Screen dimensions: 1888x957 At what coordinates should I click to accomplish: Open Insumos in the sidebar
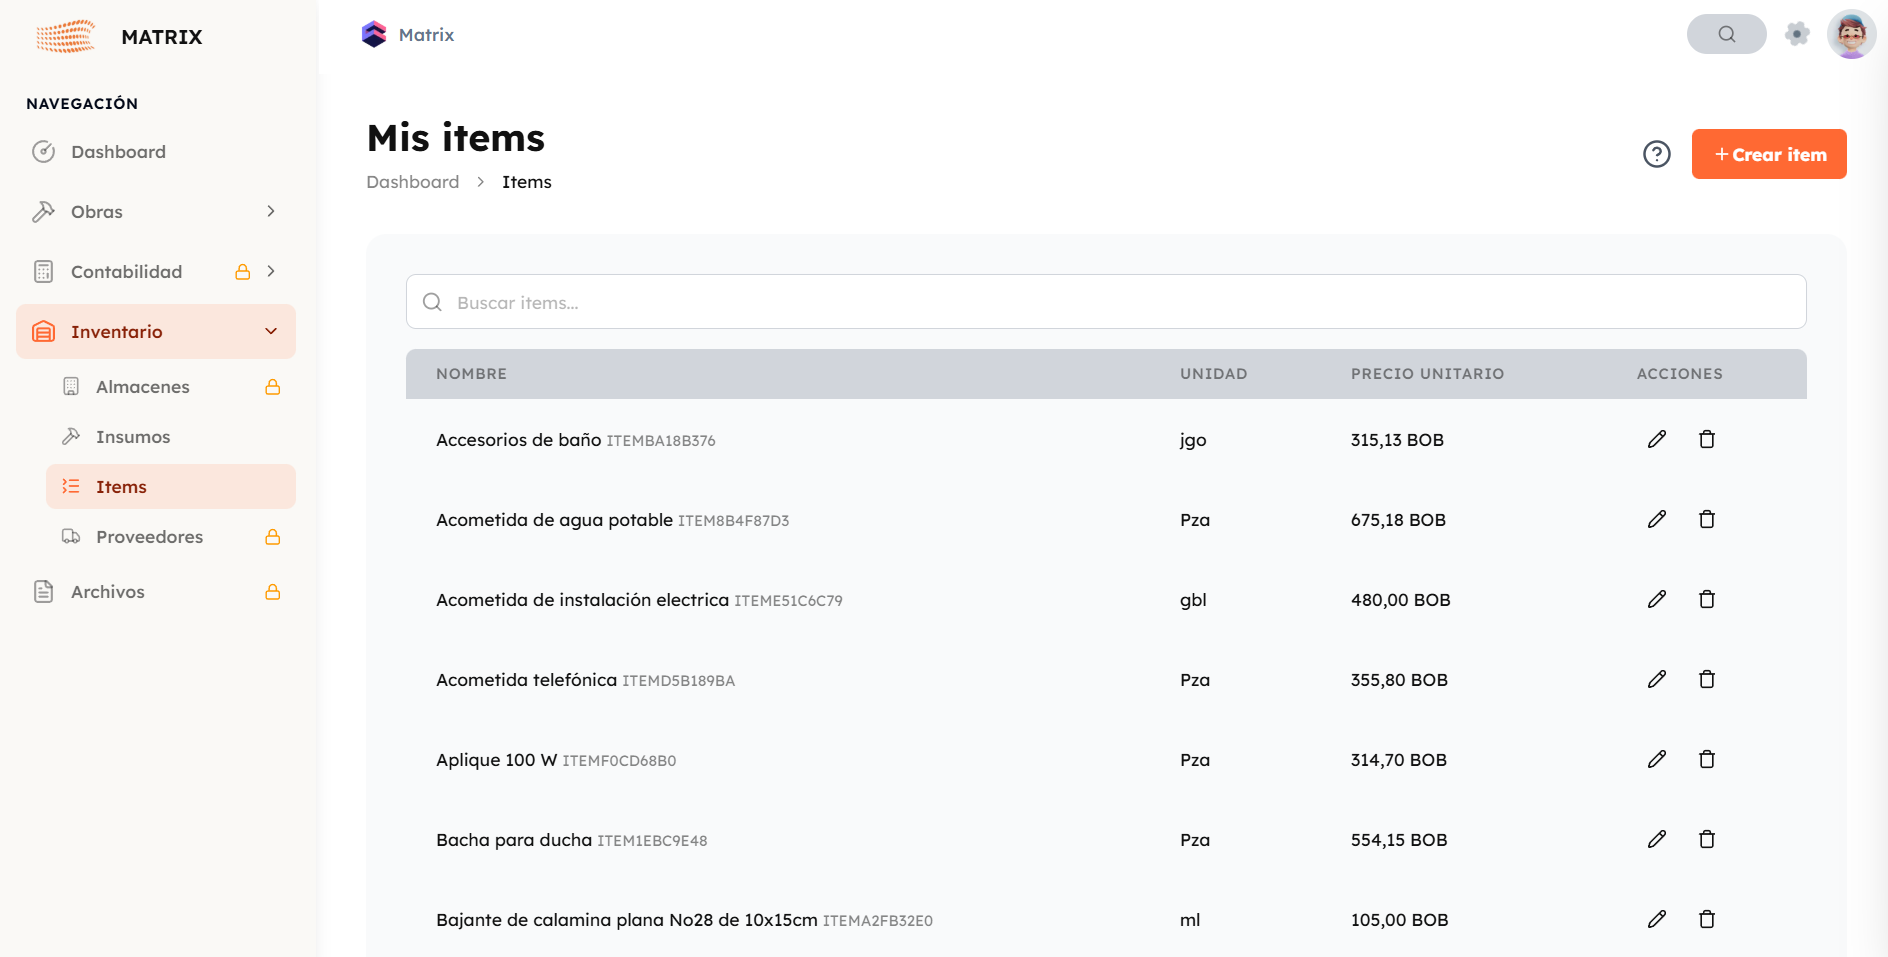point(133,437)
